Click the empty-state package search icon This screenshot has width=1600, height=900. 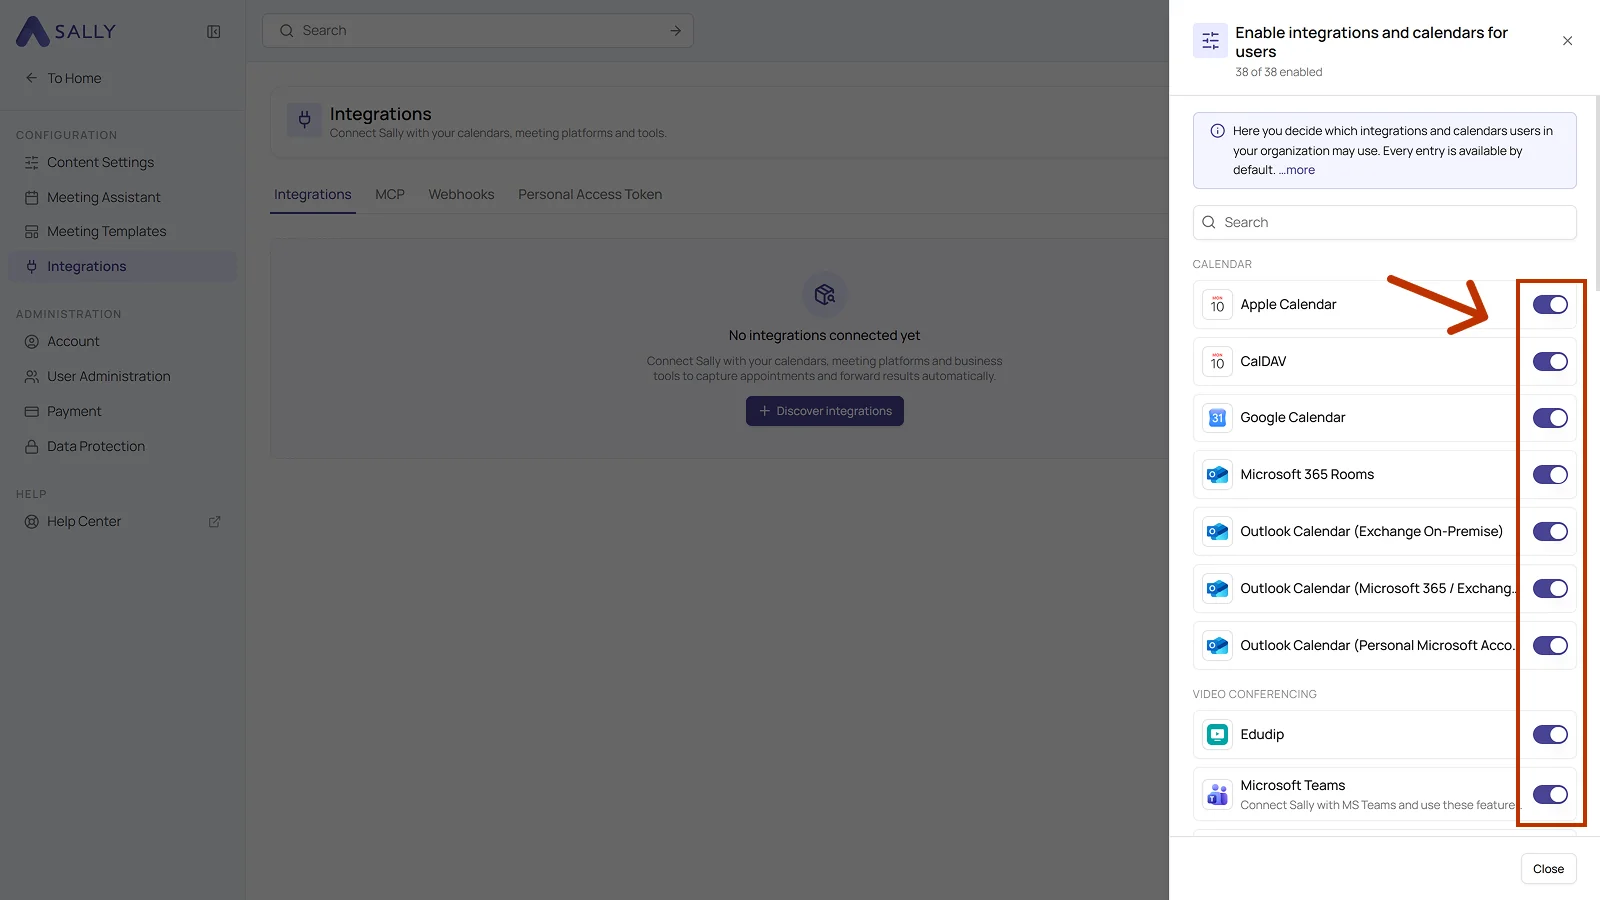(825, 294)
